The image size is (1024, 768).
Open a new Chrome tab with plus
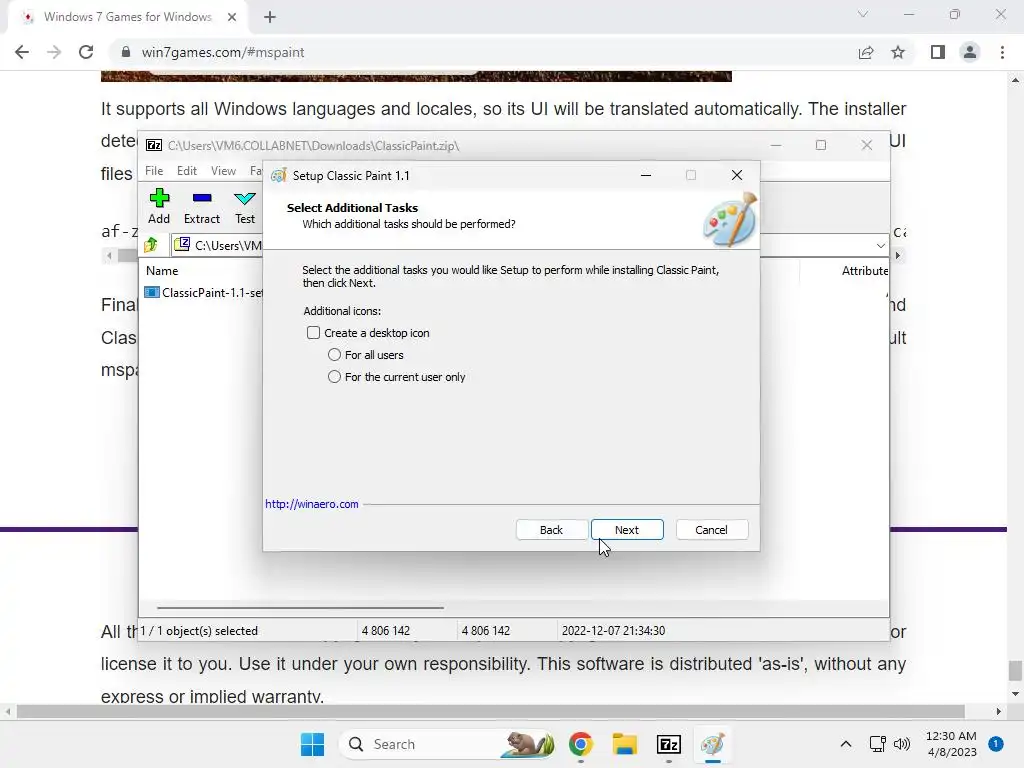(x=270, y=17)
